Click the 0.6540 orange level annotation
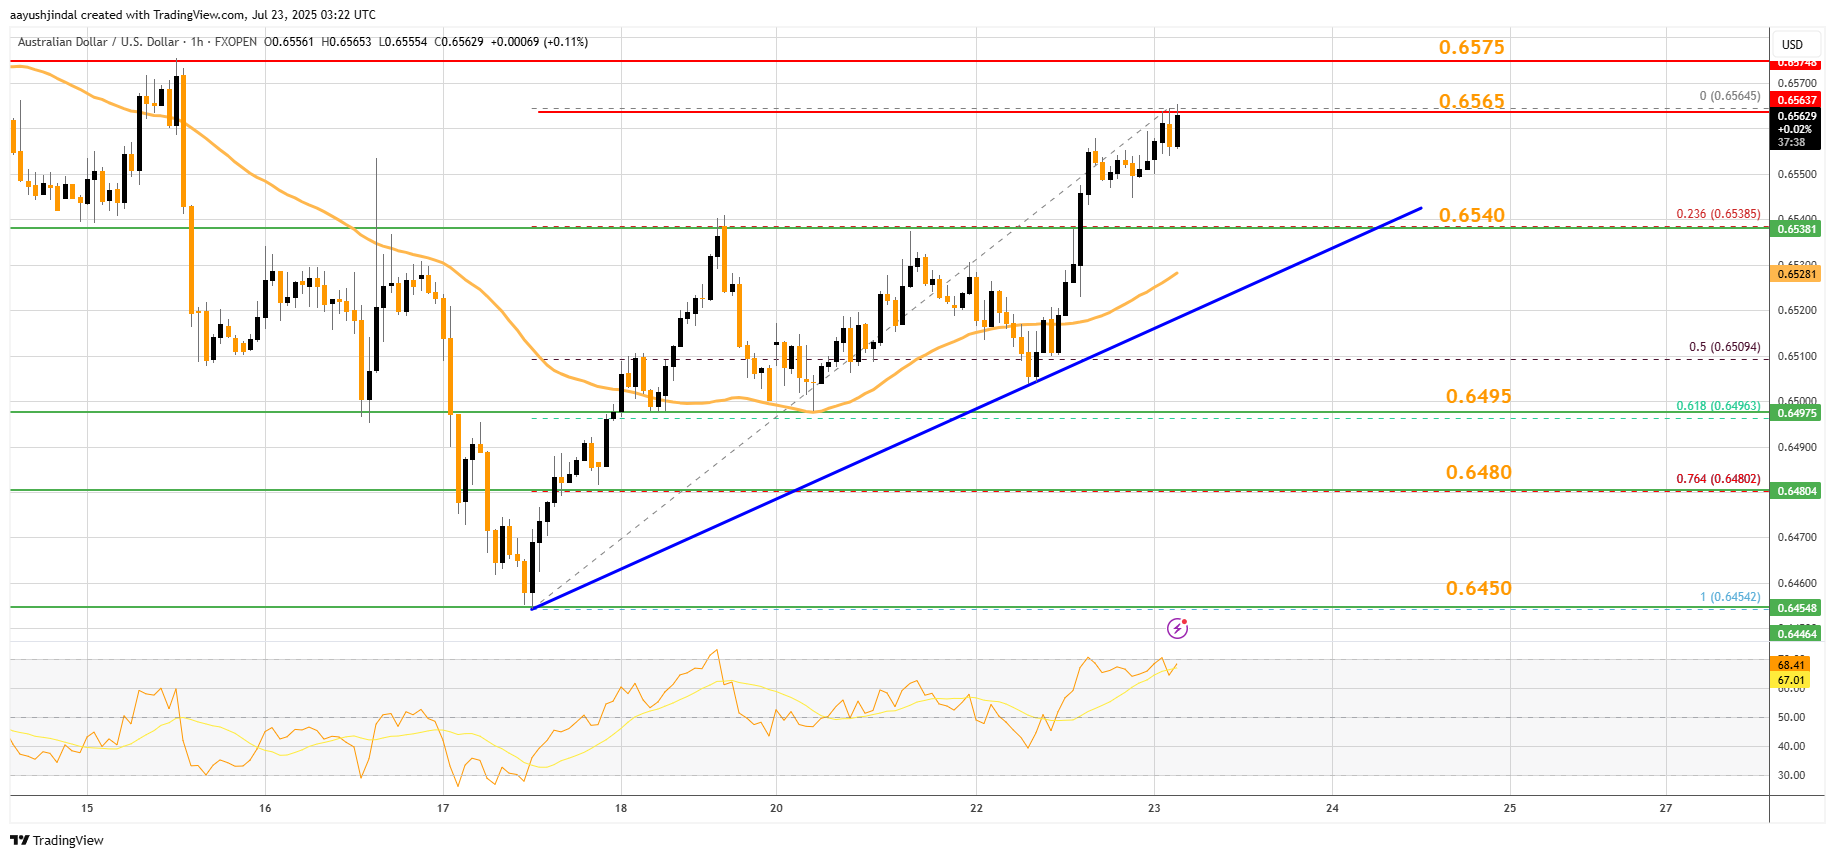1835x858 pixels. [x=1471, y=215]
